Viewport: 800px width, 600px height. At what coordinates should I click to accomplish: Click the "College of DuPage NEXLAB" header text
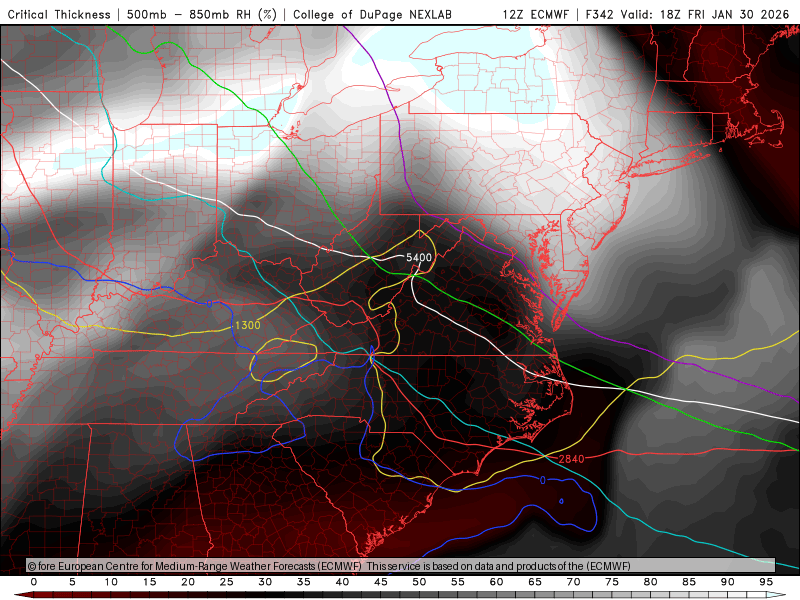(372, 14)
